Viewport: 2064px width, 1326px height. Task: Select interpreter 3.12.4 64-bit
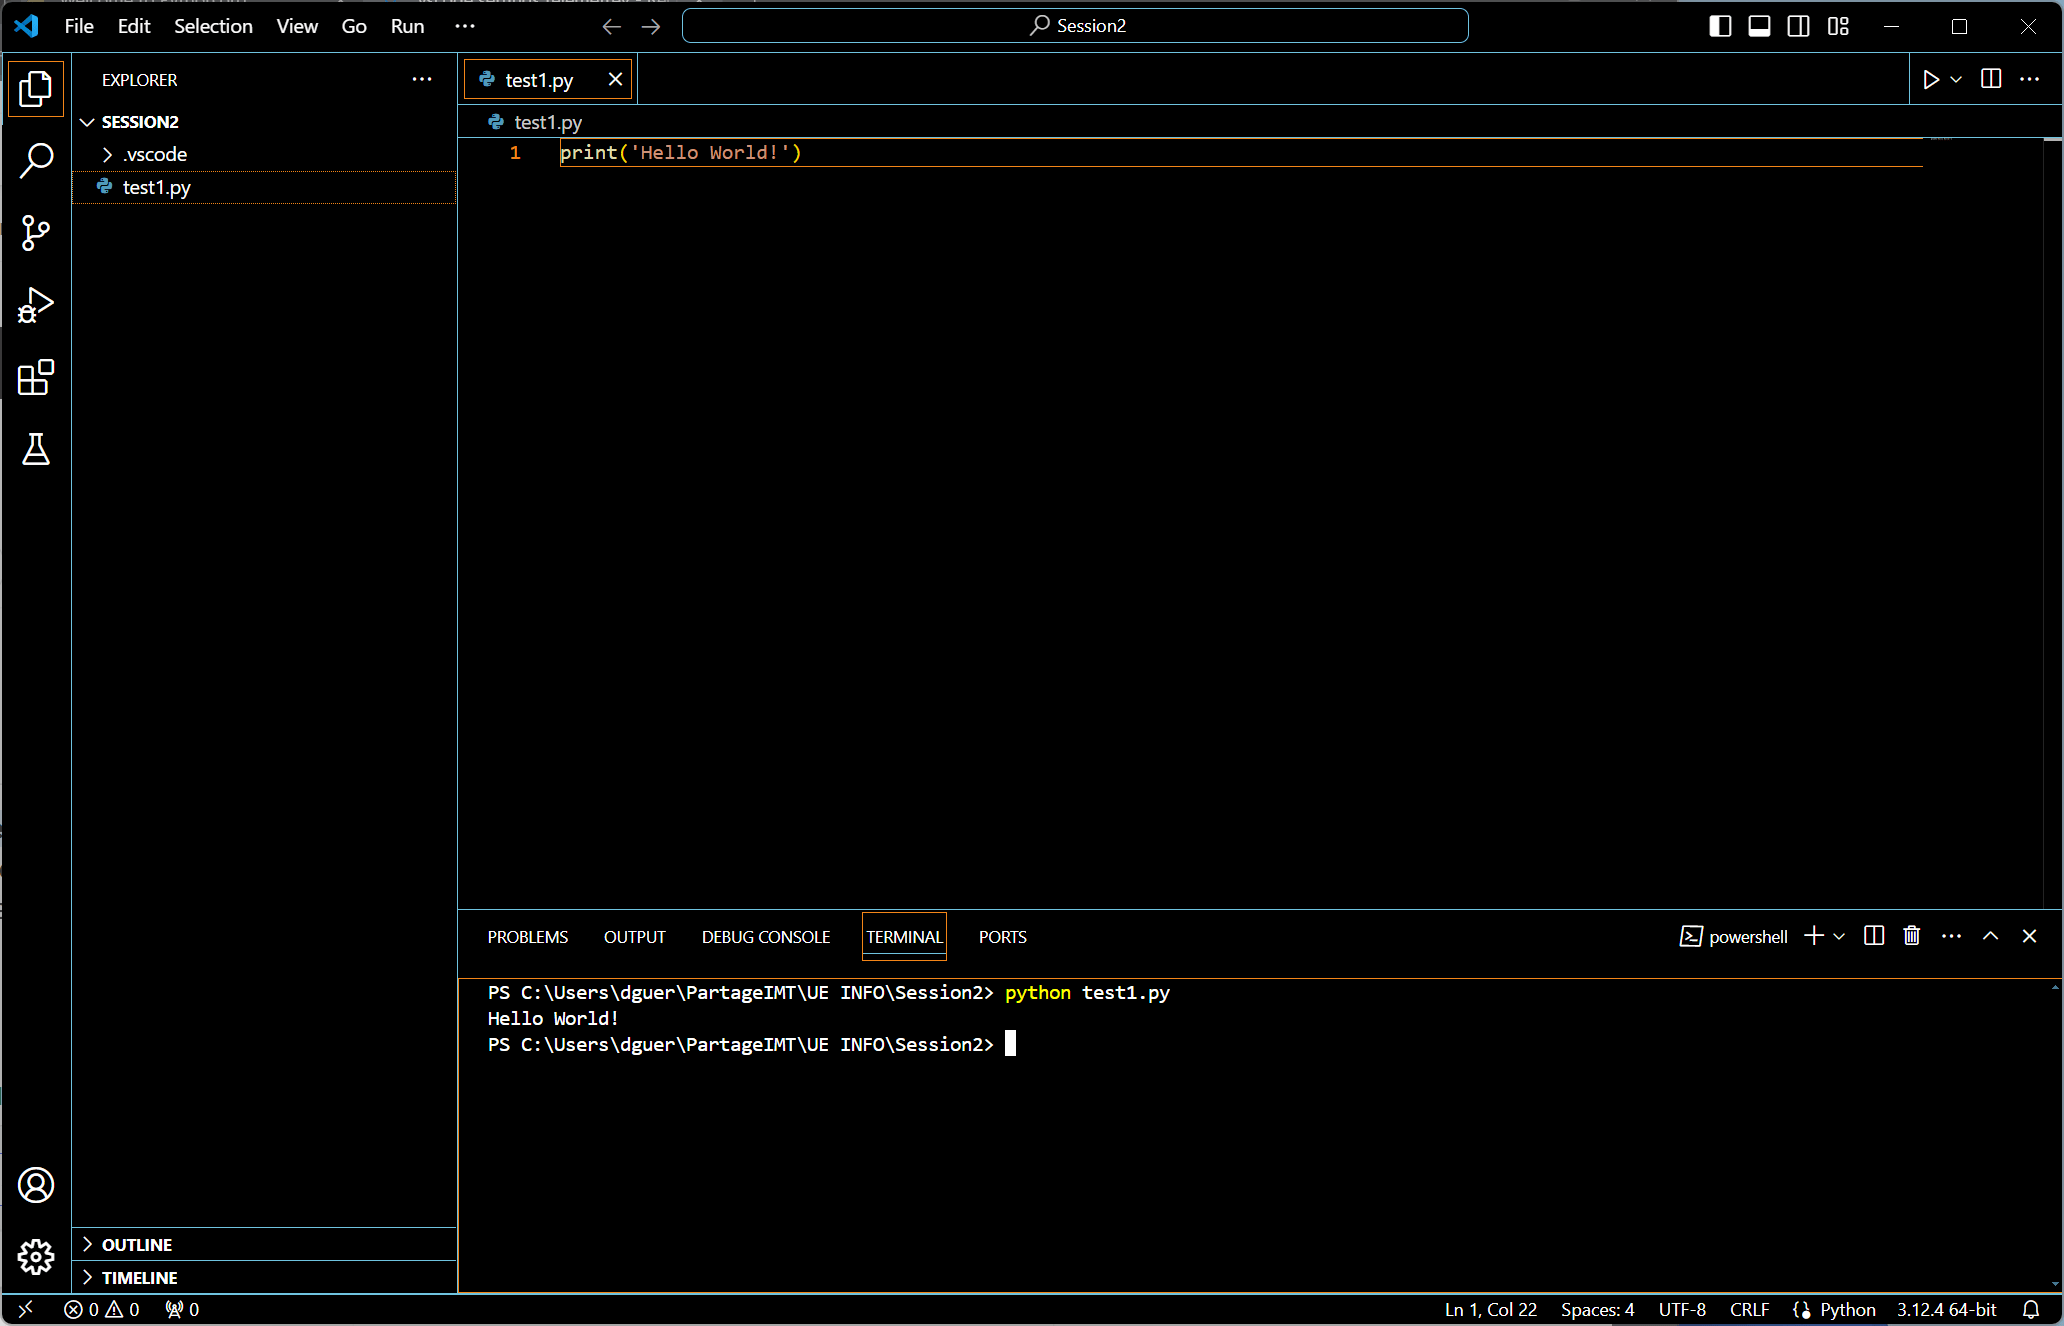(x=1946, y=1309)
